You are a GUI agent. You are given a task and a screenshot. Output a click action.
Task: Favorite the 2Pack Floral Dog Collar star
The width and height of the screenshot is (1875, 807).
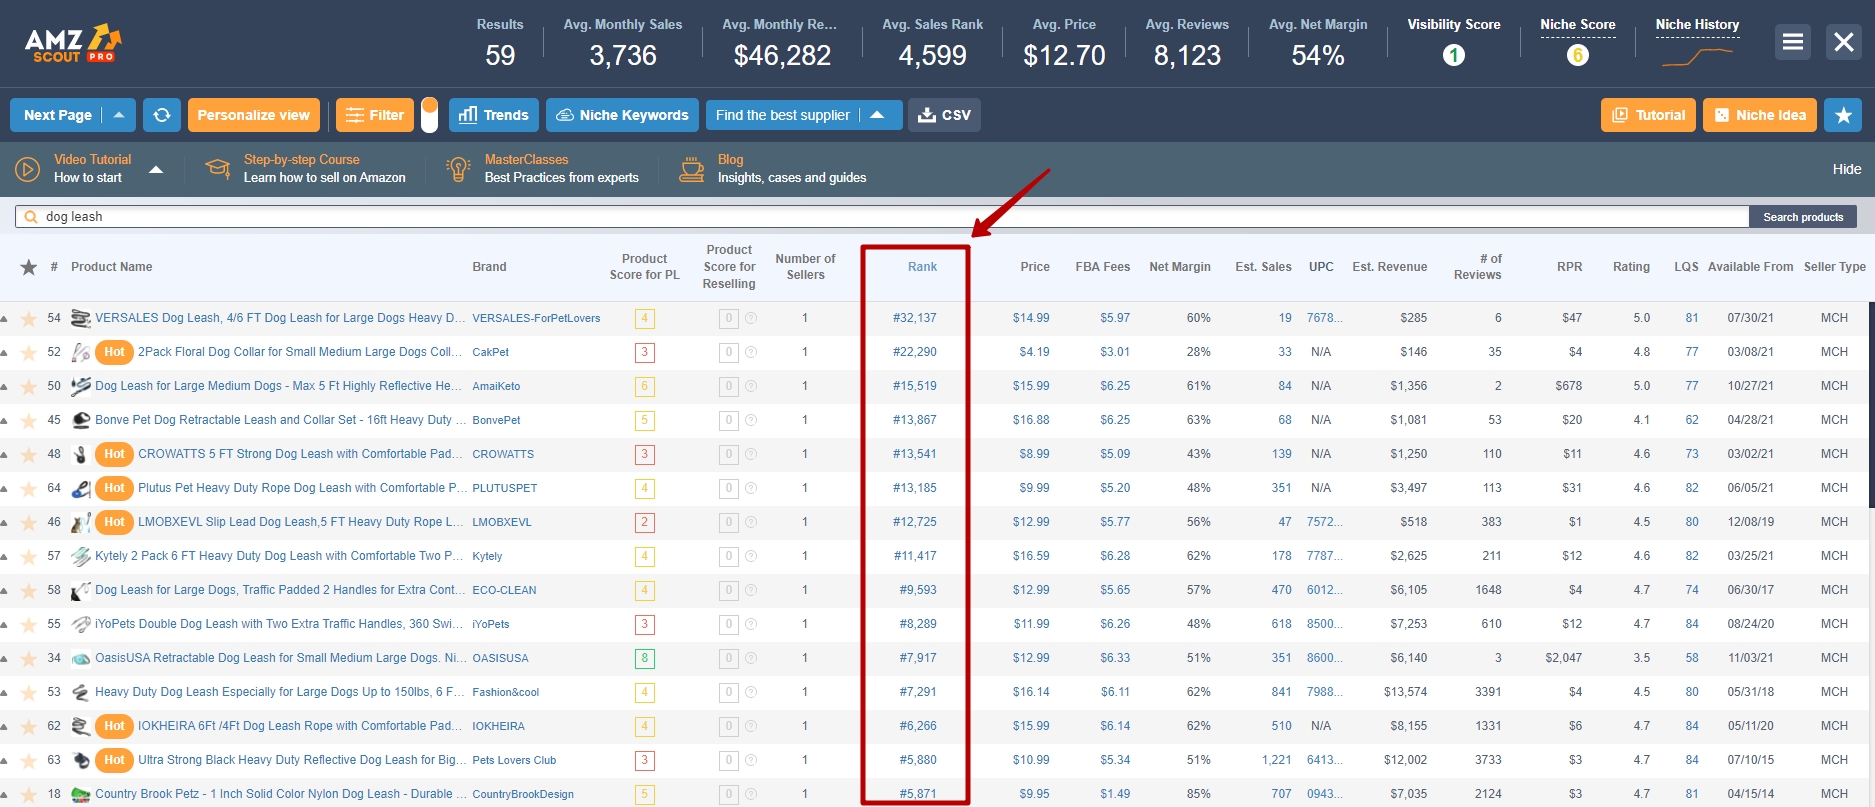coord(29,353)
